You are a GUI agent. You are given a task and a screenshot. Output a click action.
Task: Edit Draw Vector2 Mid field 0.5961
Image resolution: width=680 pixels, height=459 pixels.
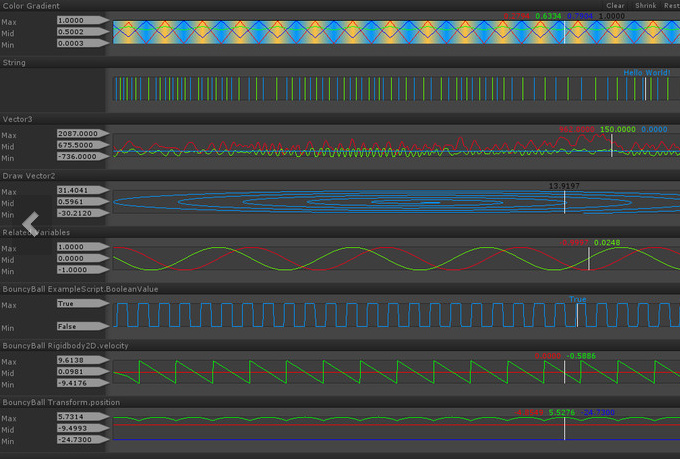[82, 201]
